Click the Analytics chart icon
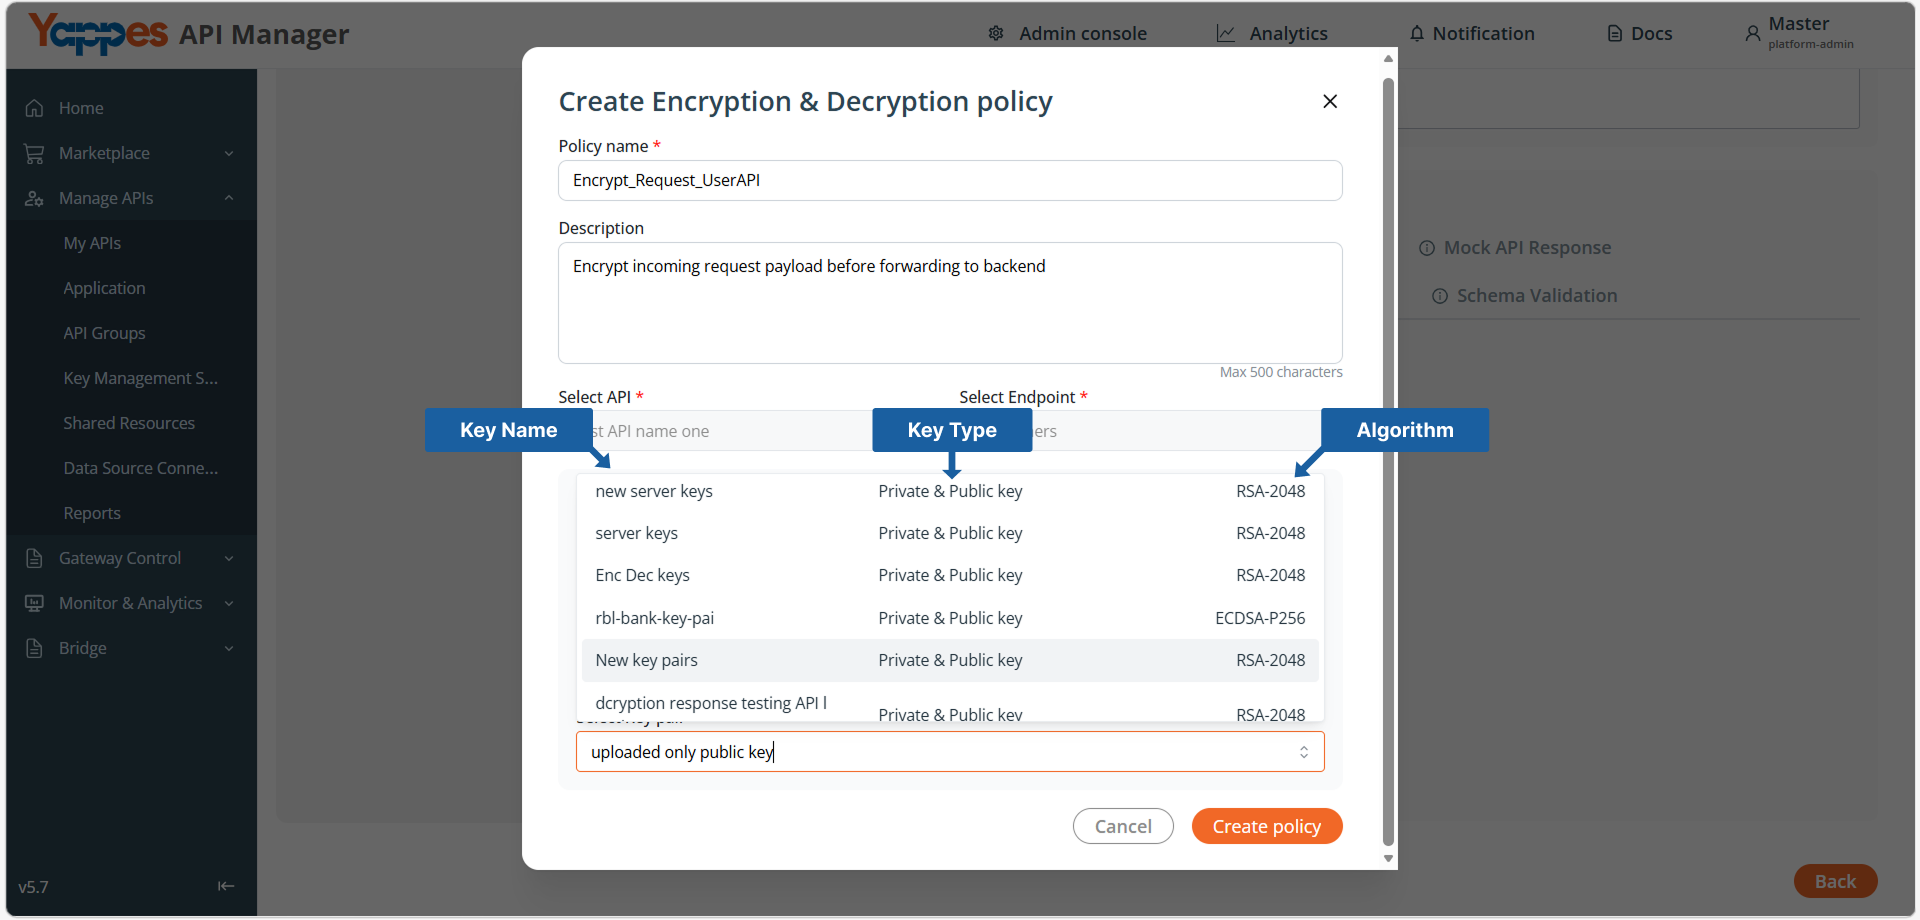The image size is (1920, 920). tap(1225, 33)
